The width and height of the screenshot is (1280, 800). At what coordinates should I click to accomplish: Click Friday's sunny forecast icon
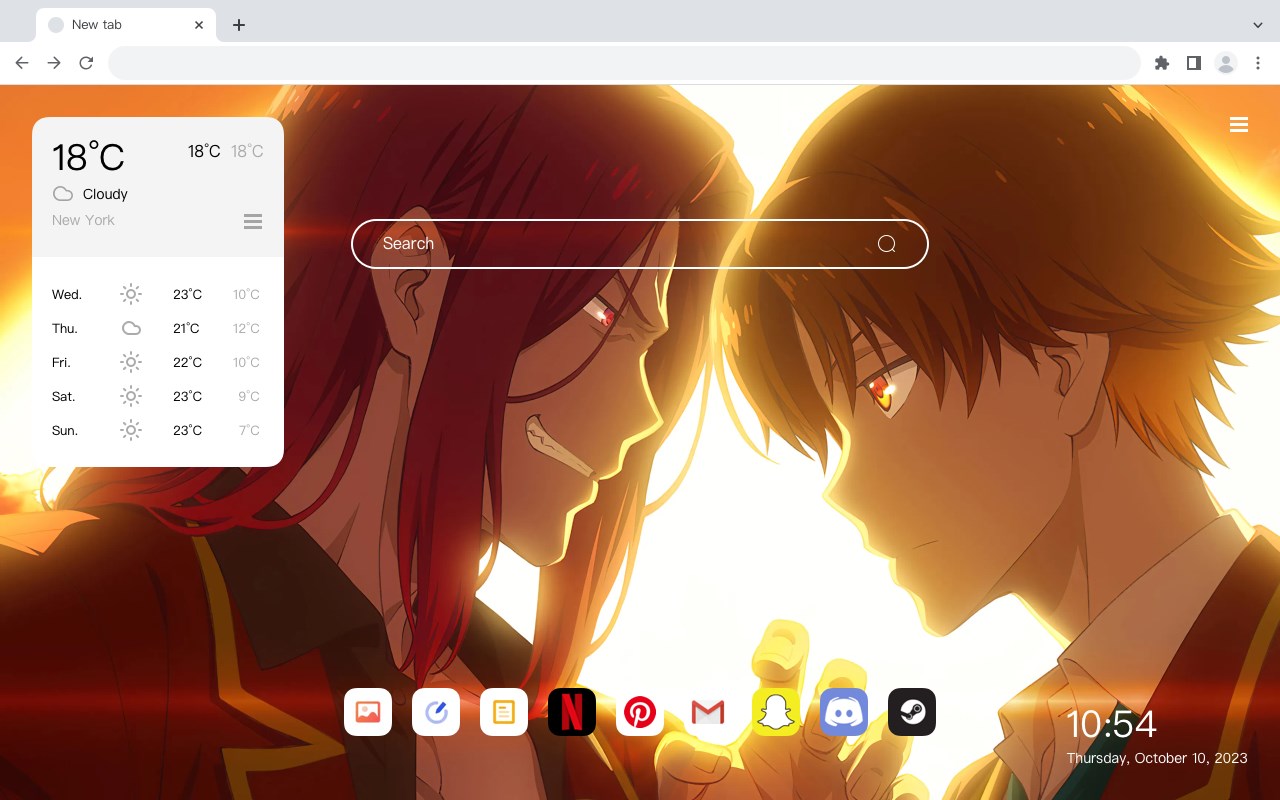[131, 362]
